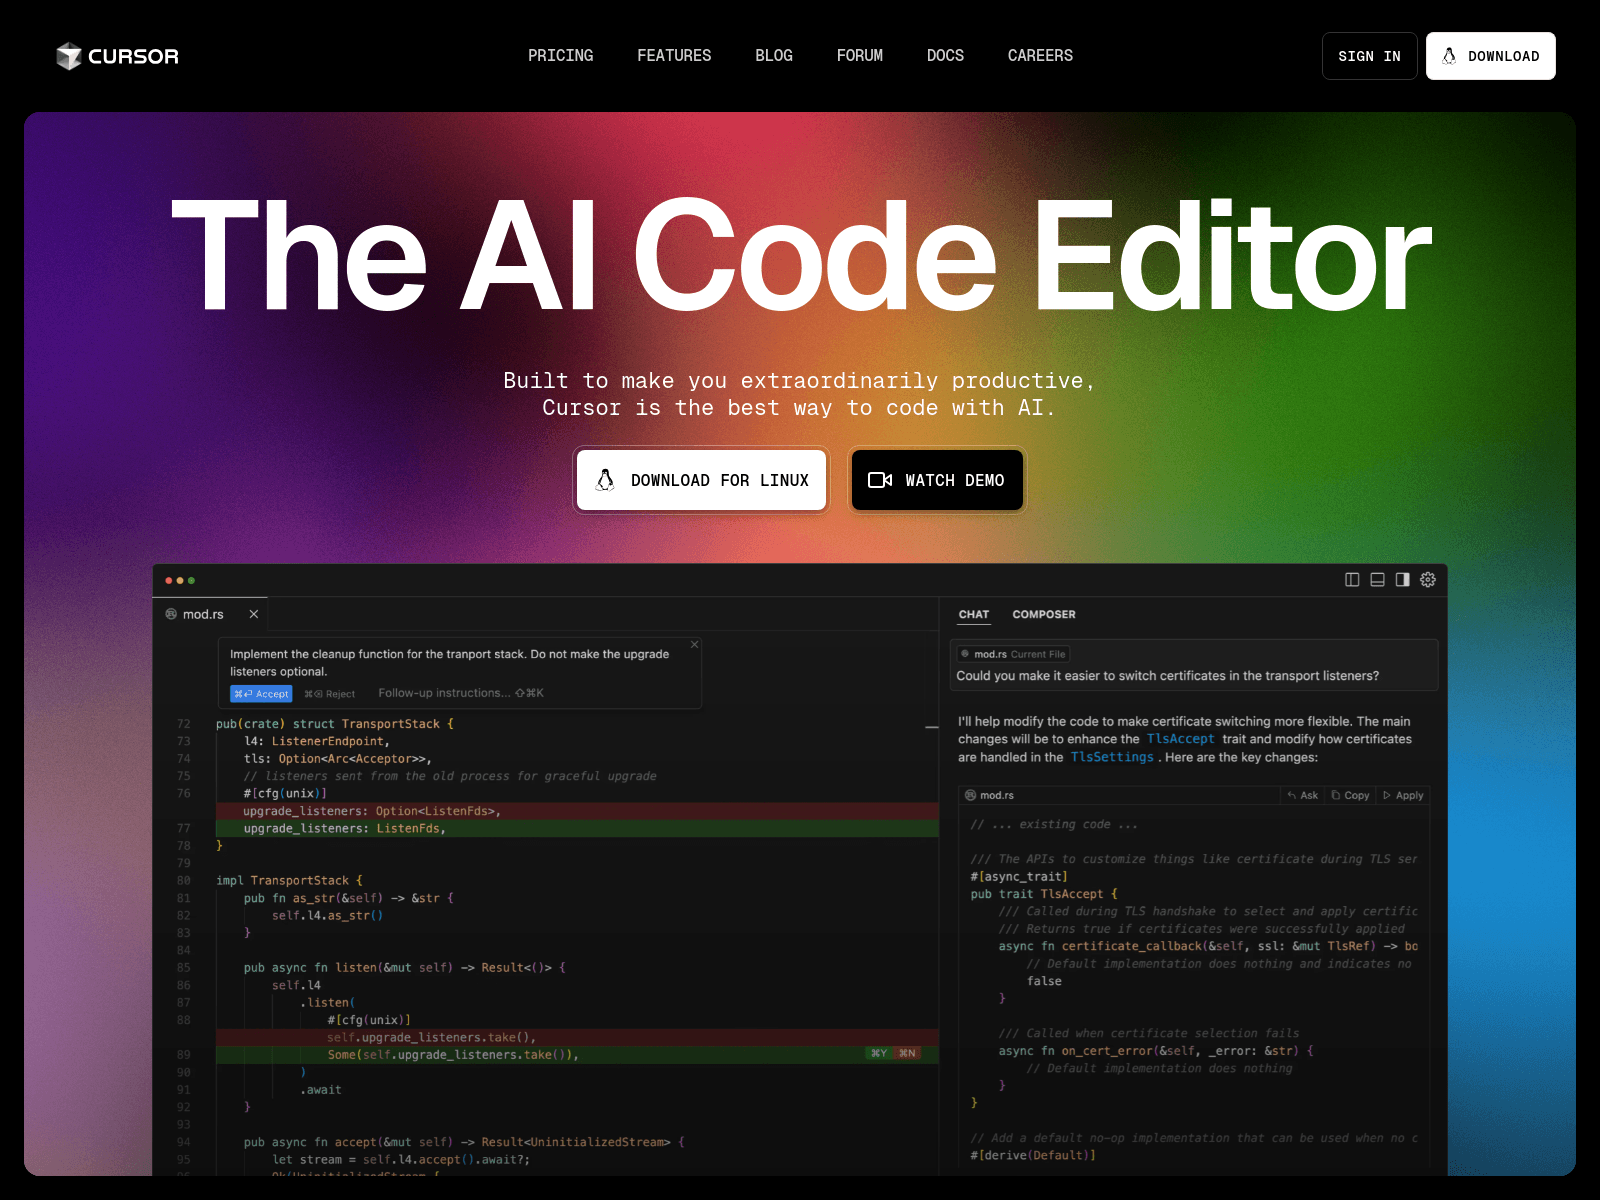Go to the Blog

(774, 56)
